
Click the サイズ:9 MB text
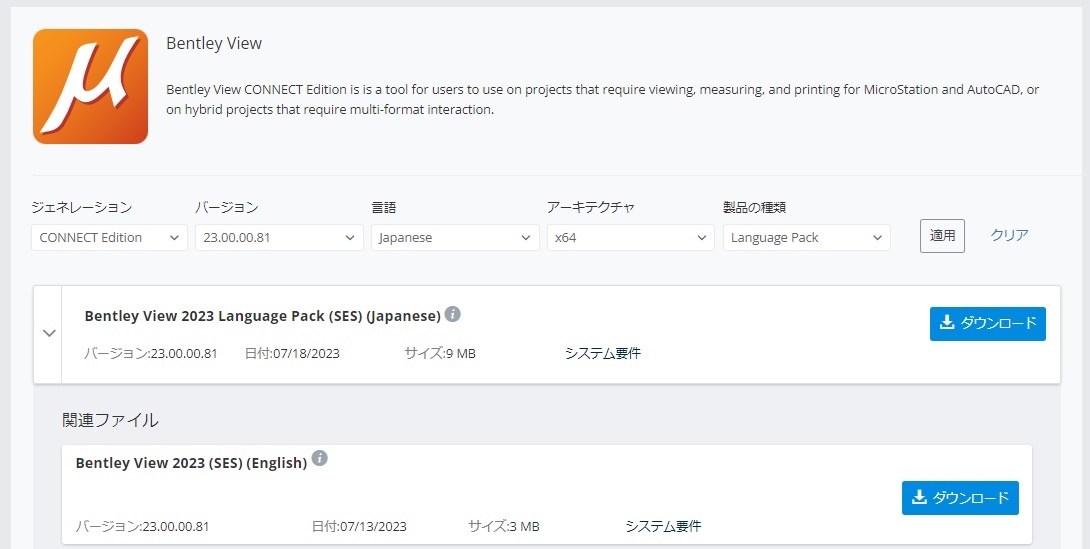click(x=440, y=353)
